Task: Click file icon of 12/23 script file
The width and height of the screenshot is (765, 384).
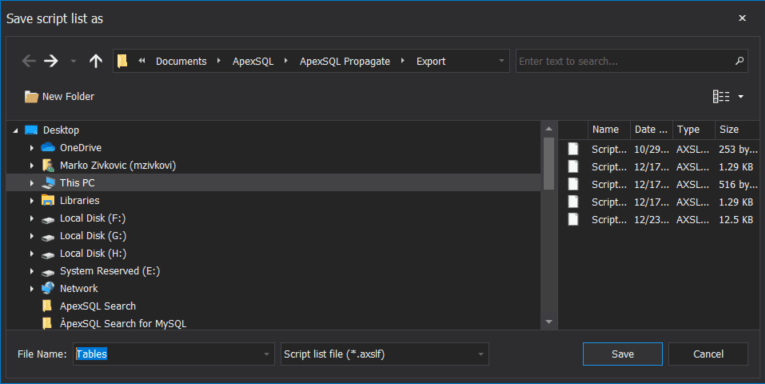Action: pos(573,219)
